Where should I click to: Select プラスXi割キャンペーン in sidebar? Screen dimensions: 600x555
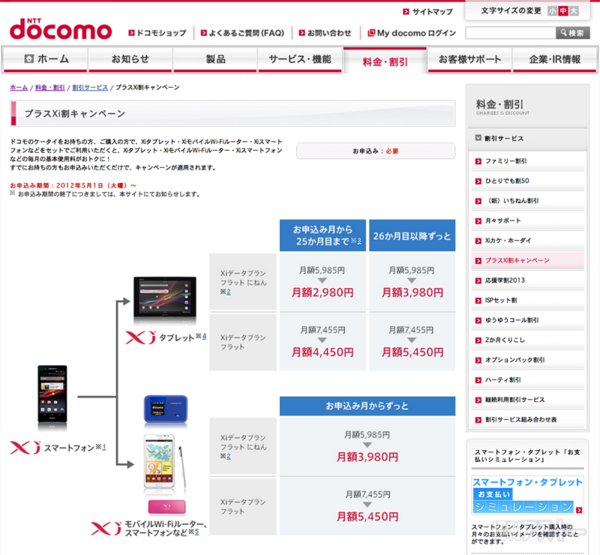(x=517, y=261)
